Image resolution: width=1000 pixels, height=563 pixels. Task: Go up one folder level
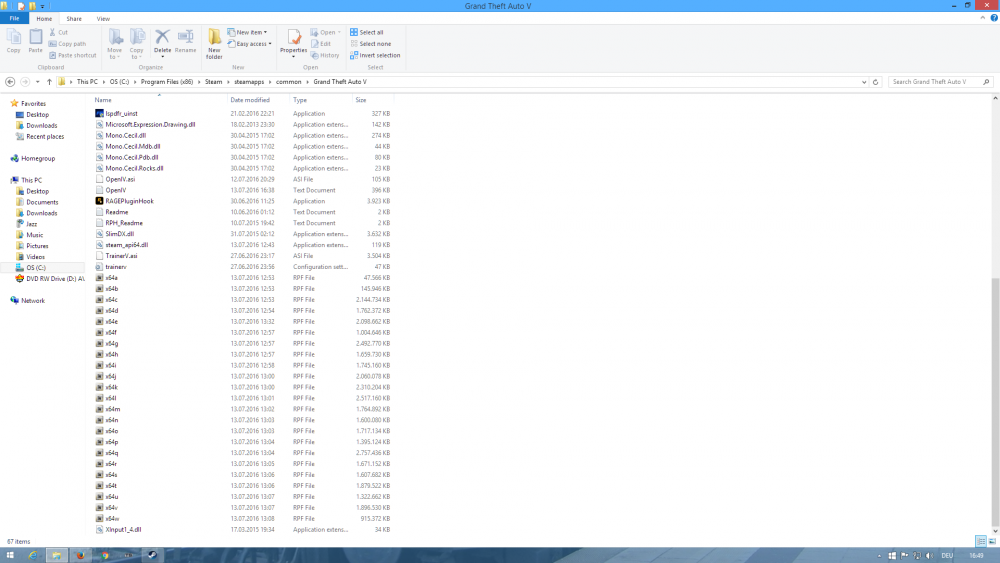49,82
